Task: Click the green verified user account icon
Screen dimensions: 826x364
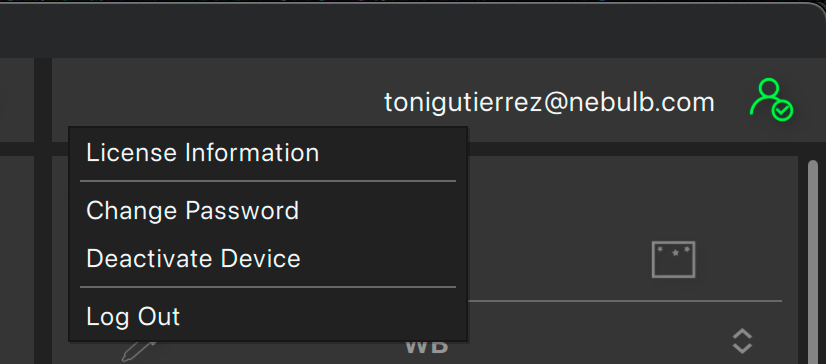Action: [771, 100]
